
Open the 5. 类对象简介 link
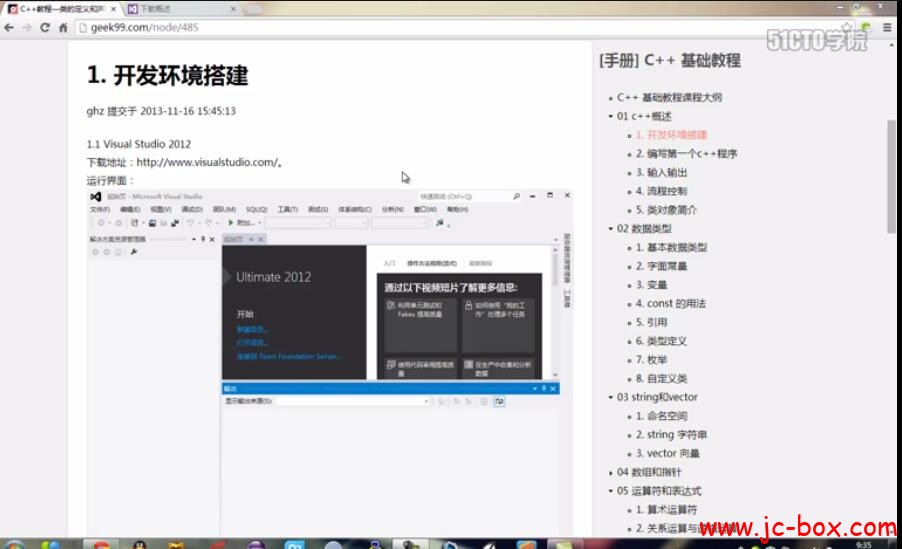[666, 210]
